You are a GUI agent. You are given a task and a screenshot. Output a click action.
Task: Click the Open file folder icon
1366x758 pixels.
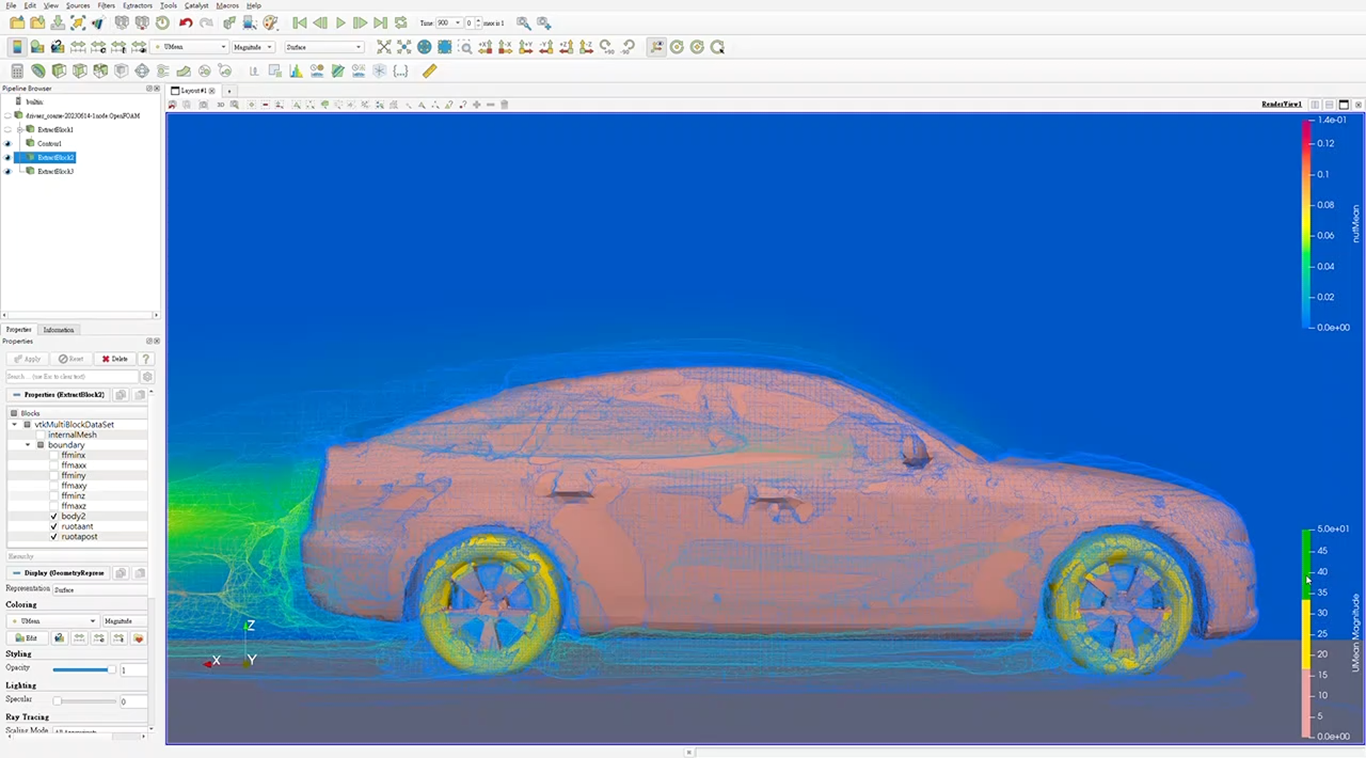tap(17, 23)
